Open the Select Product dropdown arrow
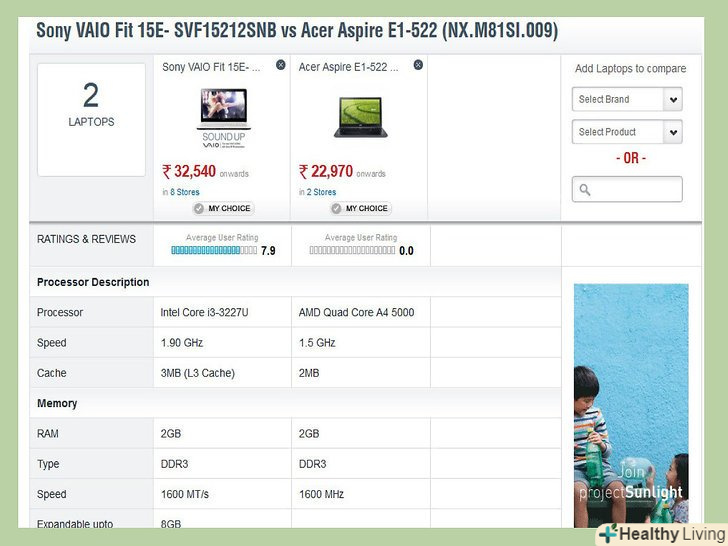 [673, 132]
